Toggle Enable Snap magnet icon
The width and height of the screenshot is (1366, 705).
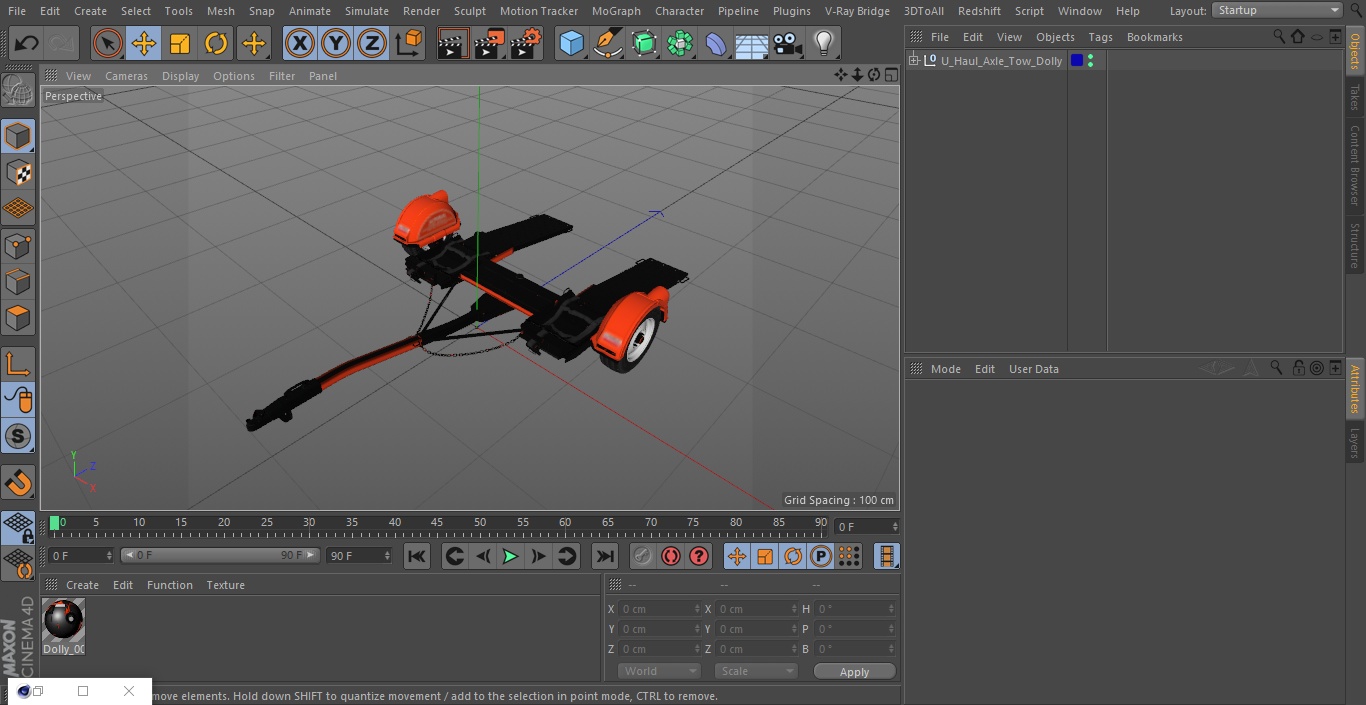18,483
